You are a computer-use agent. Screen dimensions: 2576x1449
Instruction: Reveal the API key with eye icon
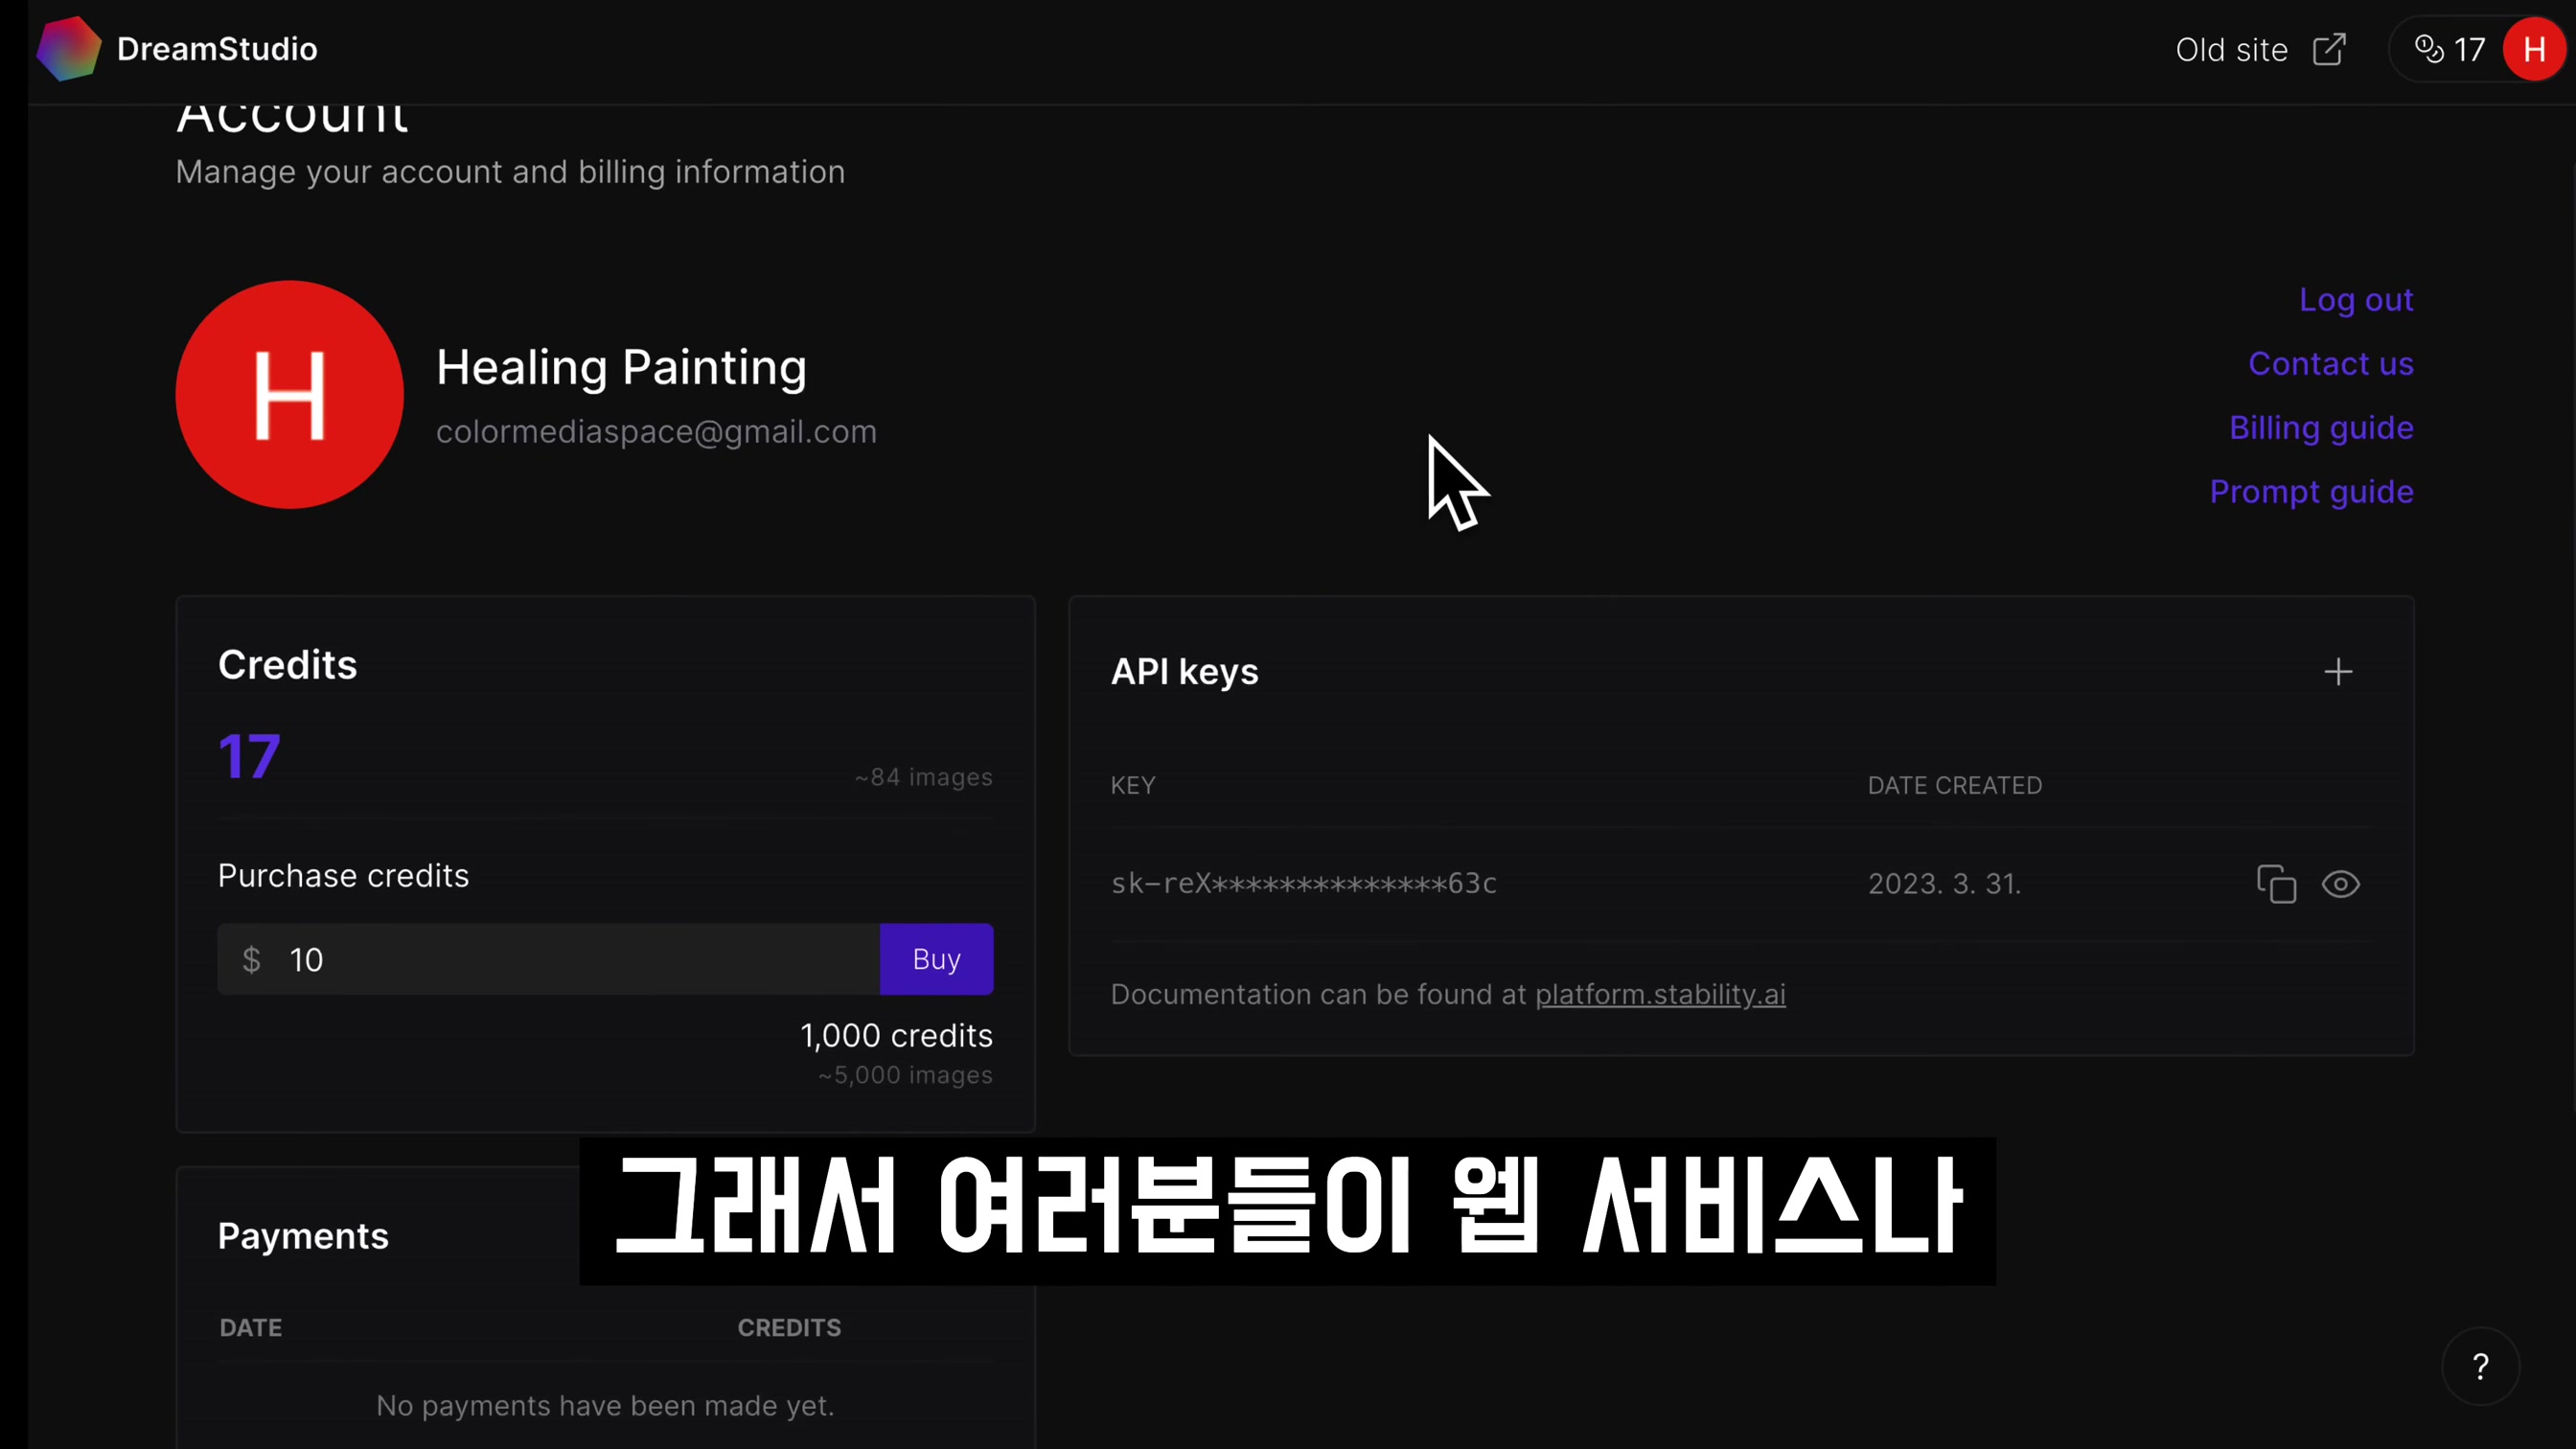(x=2341, y=884)
